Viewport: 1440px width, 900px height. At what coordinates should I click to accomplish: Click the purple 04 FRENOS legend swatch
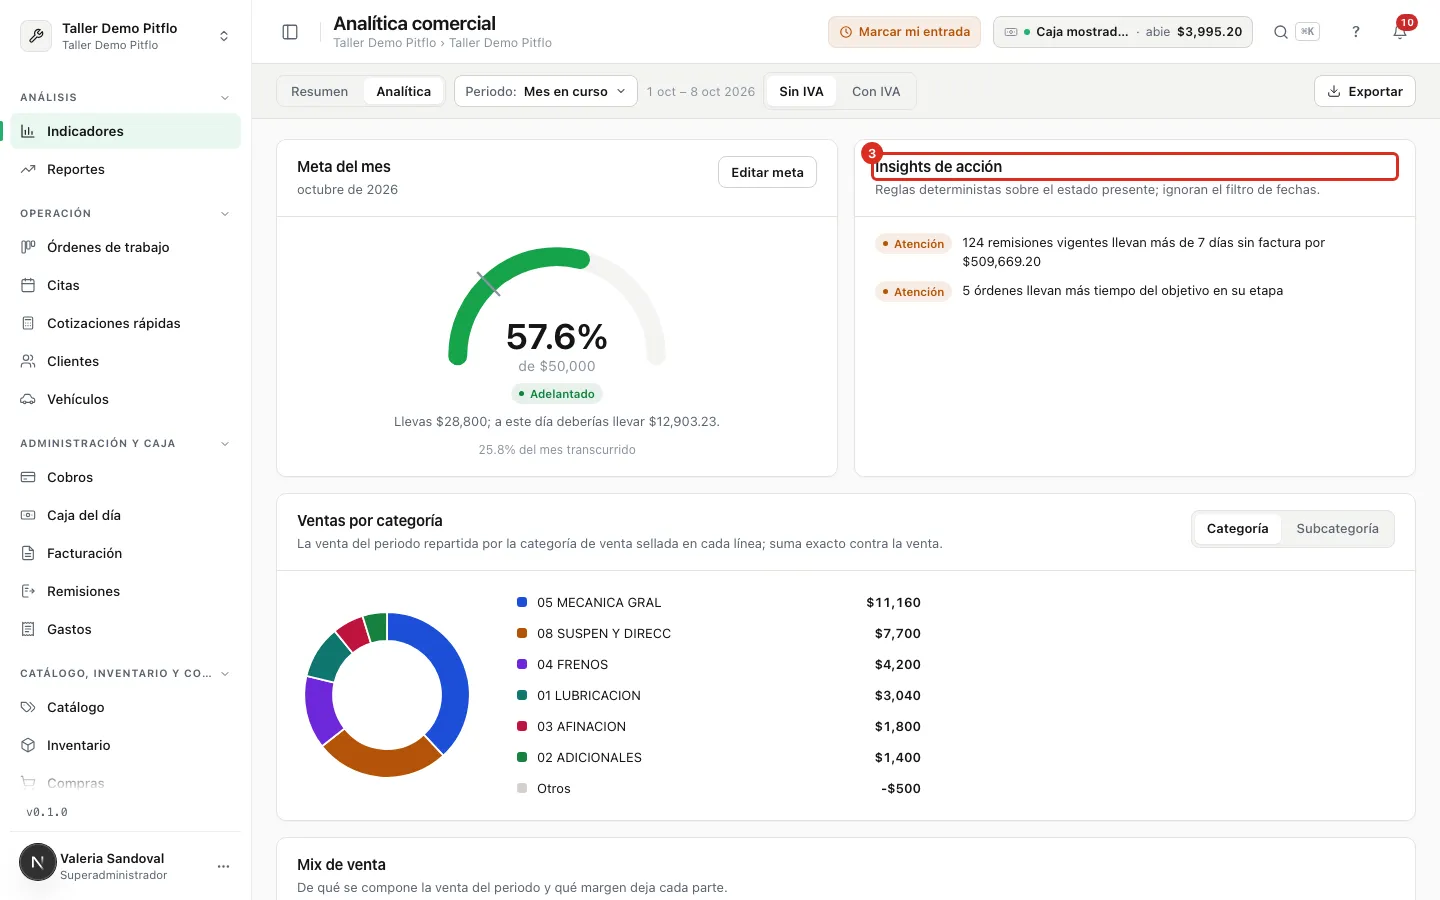(522, 664)
